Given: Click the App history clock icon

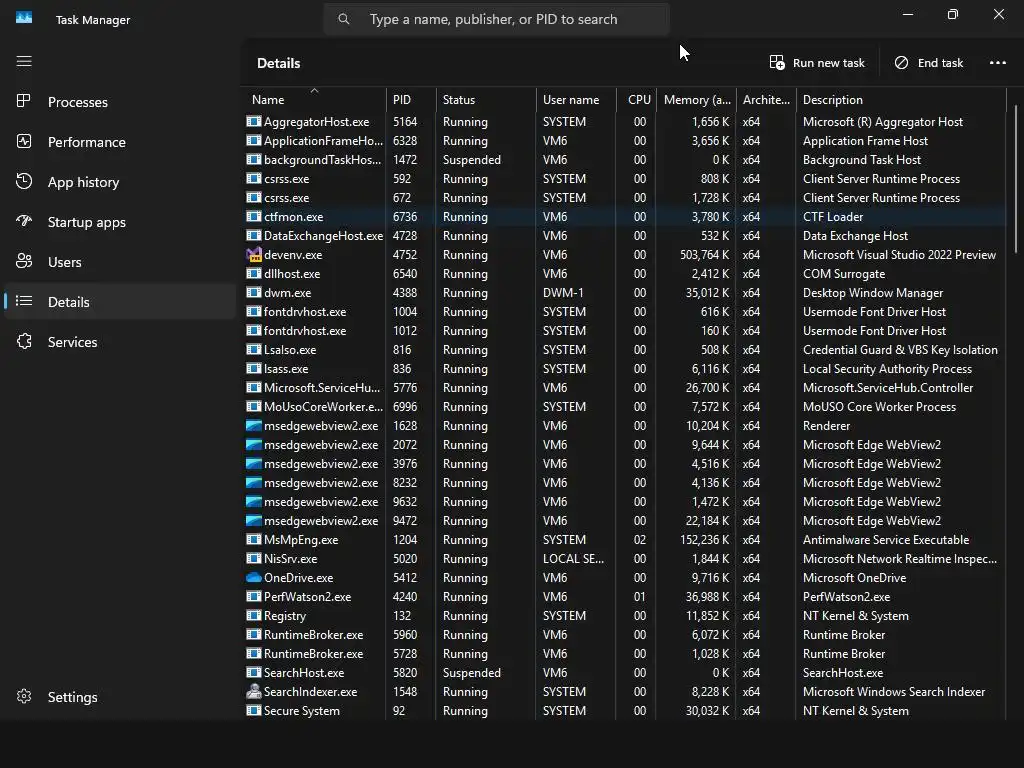Looking at the screenshot, I should coord(24,182).
